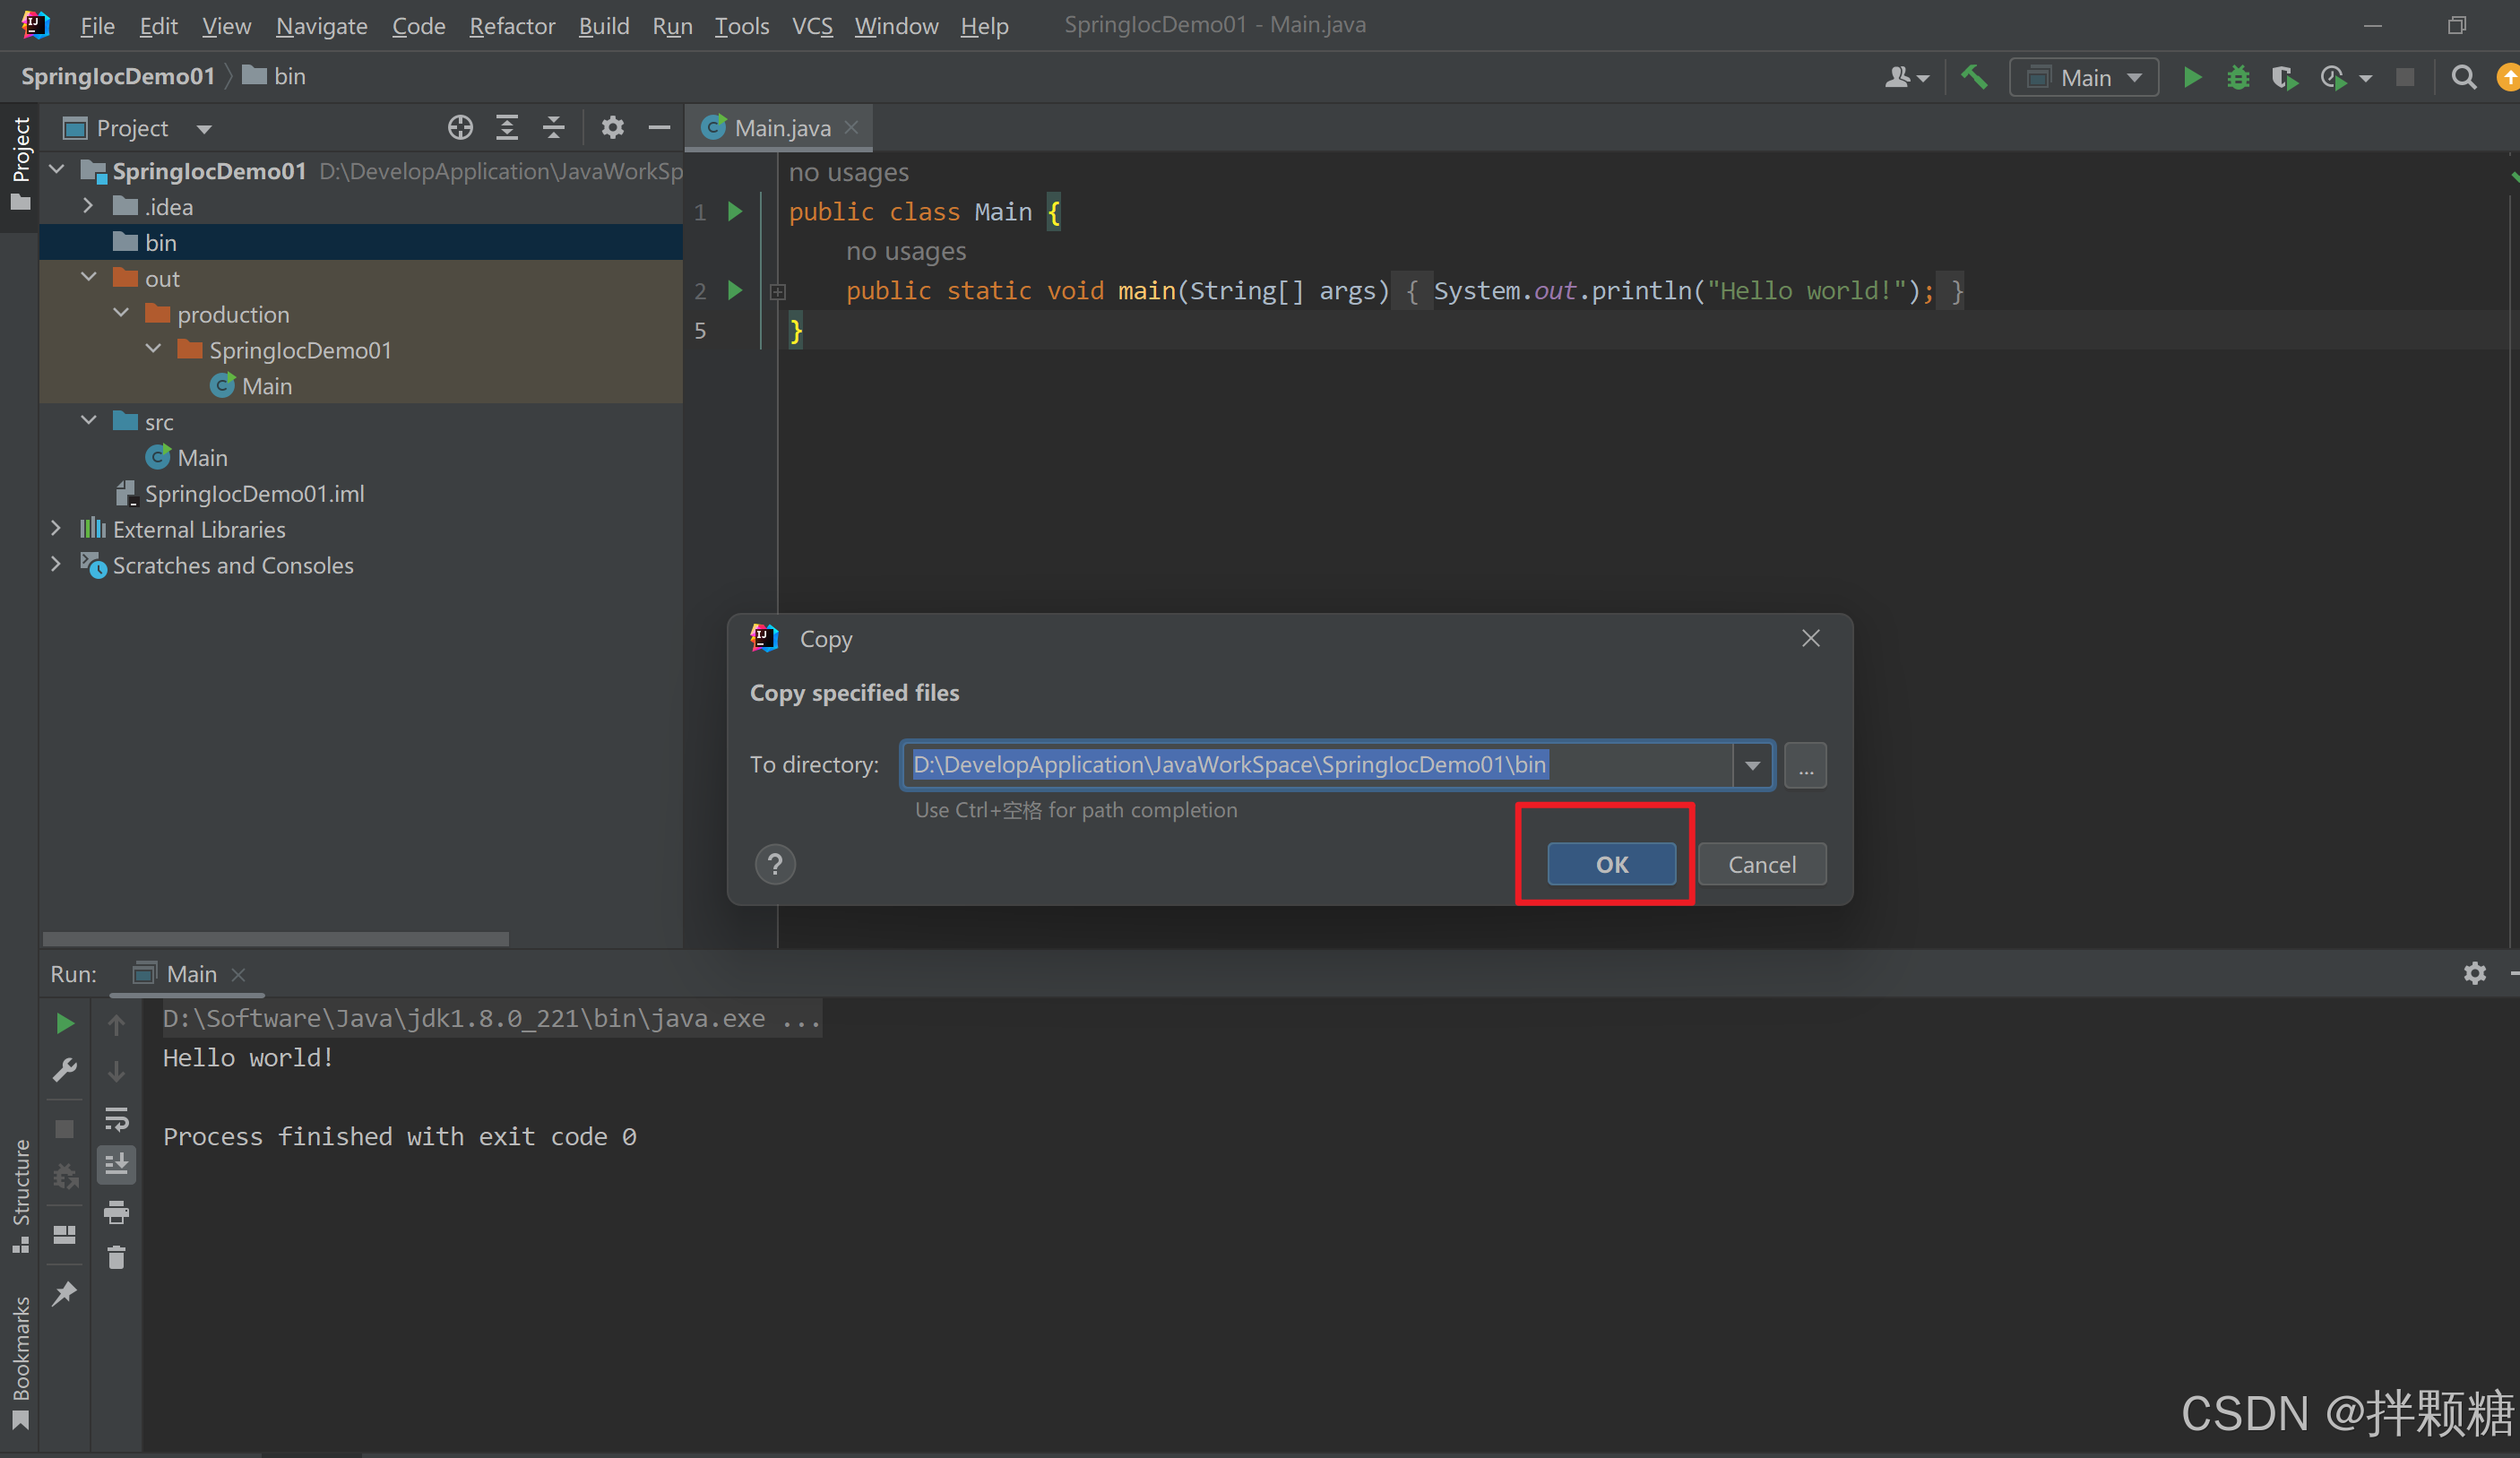The height and width of the screenshot is (1458, 2520).
Task: Open Search Everywhere magnifier icon
Action: tap(2464, 77)
